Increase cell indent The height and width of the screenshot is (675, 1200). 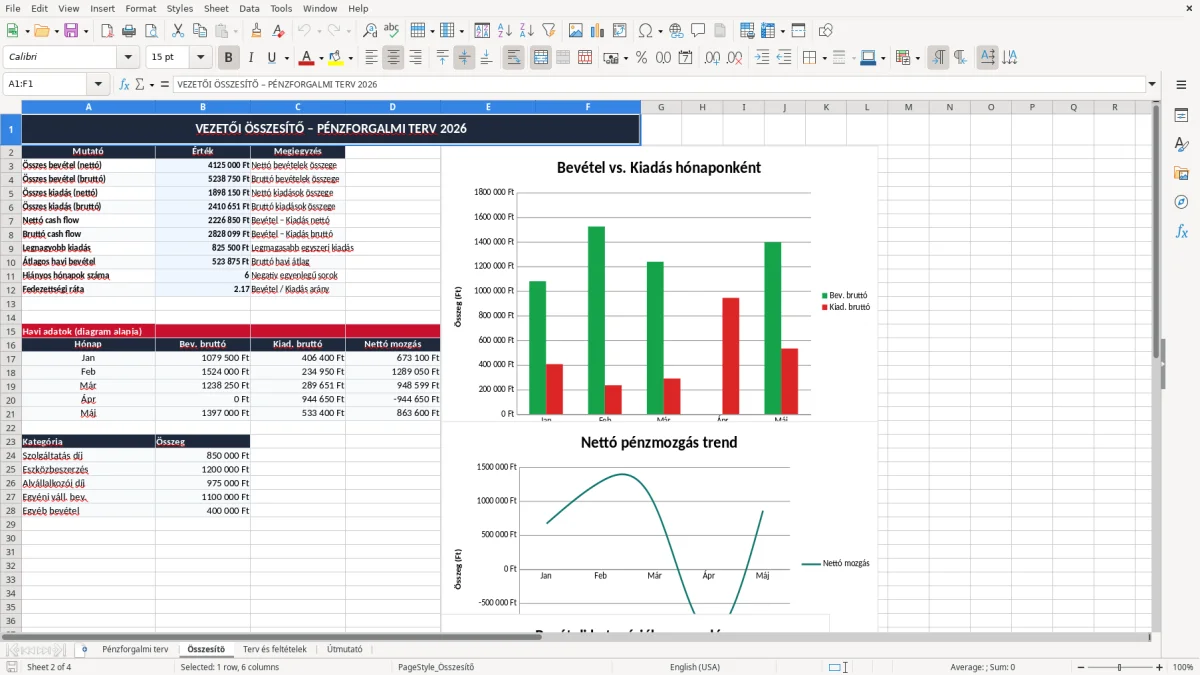(763, 58)
